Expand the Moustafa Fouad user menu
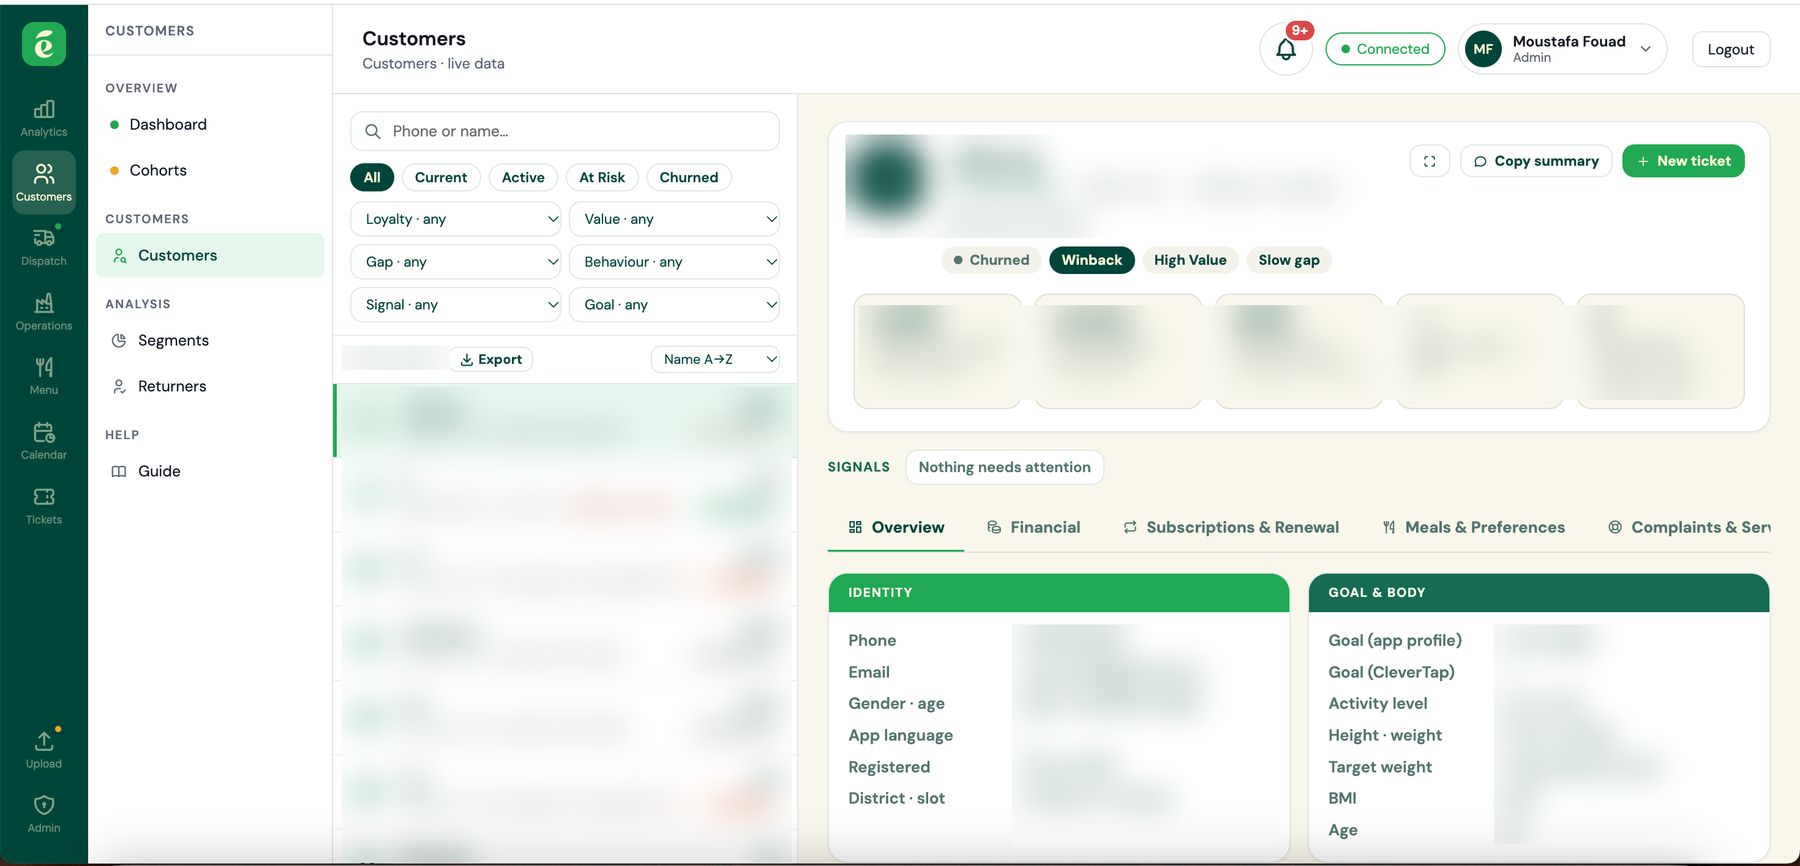Viewport: 1800px width, 866px height. pyautogui.click(x=1562, y=49)
